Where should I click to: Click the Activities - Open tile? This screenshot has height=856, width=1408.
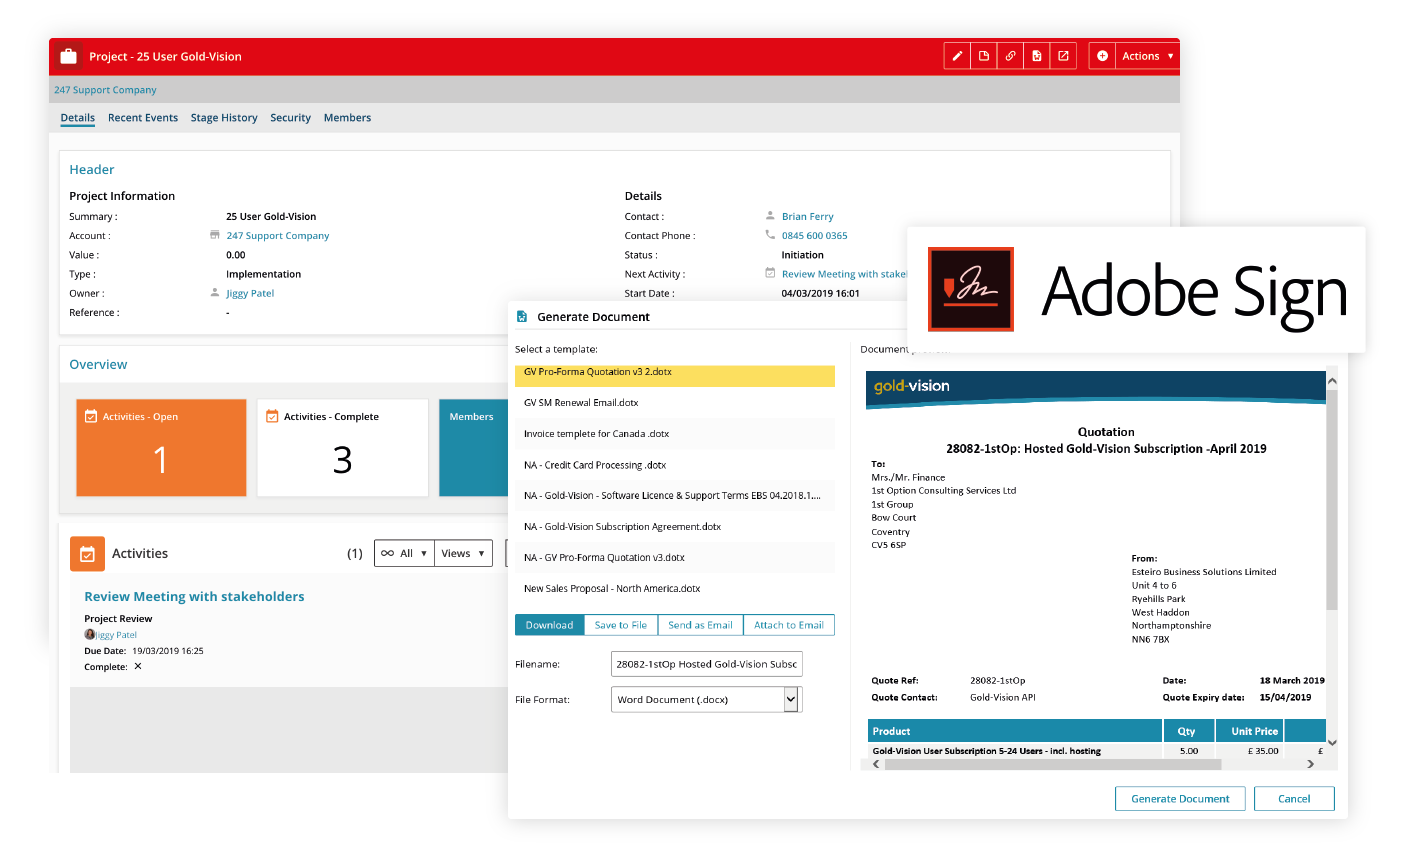point(161,447)
